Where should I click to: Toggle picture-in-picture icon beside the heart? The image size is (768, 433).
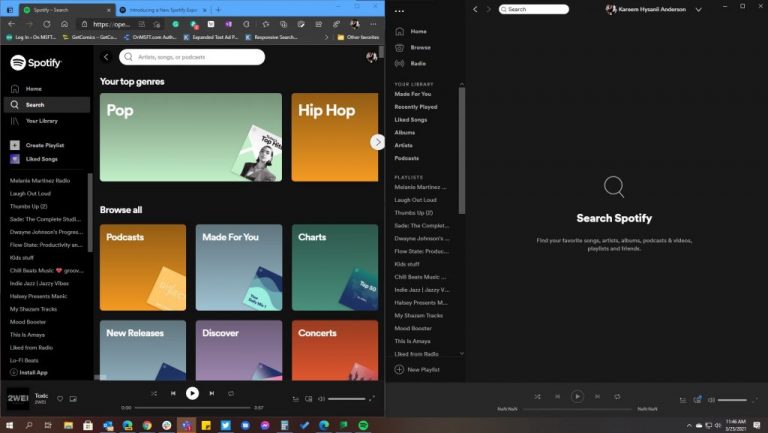(x=73, y=399)
